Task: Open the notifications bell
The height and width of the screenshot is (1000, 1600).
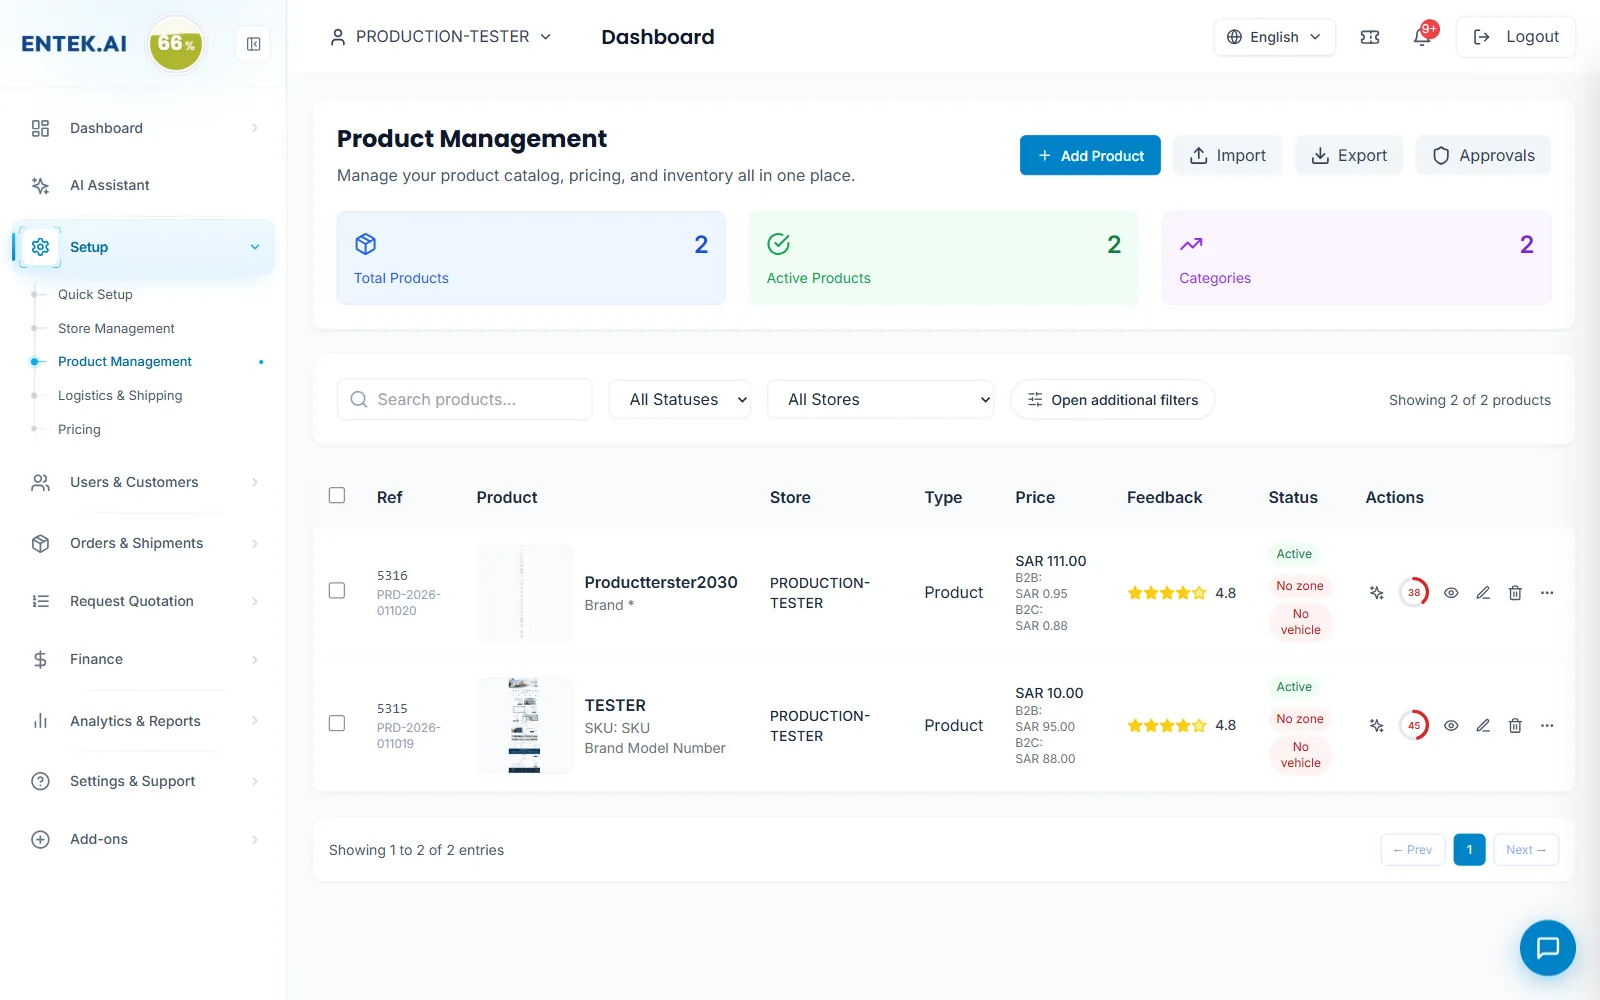Action: 1422,37
